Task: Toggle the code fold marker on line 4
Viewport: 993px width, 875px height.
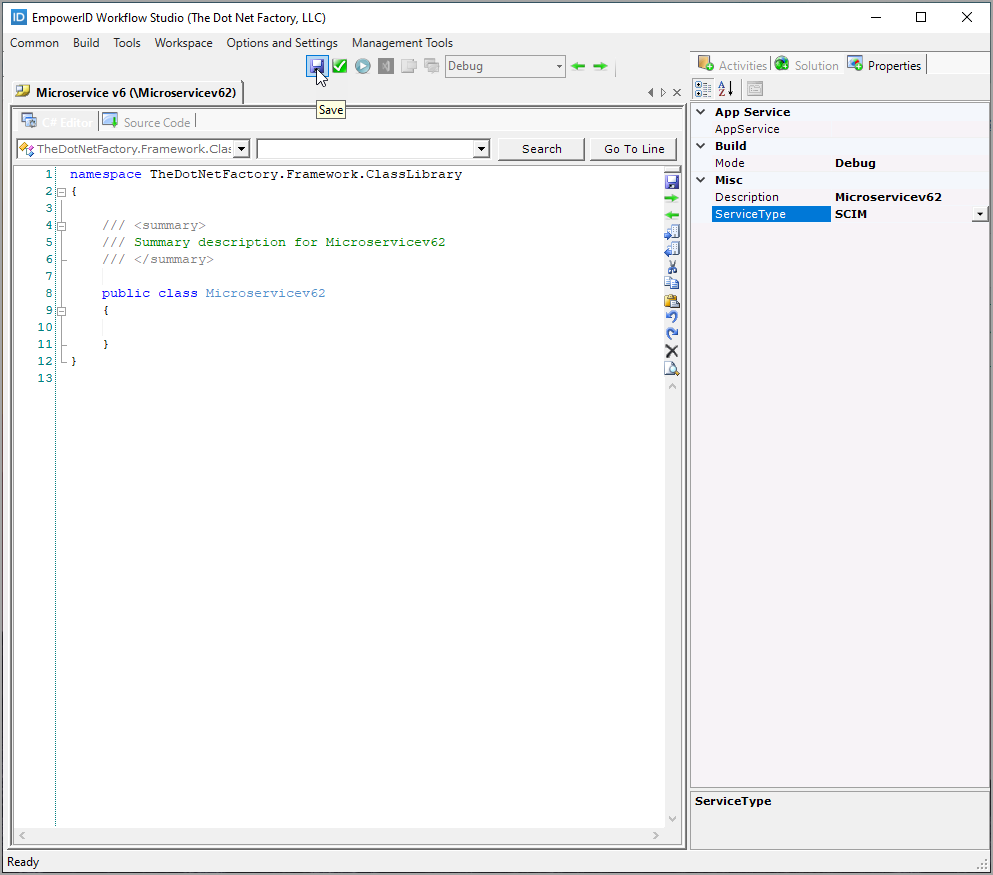Action: click(62, 225)
